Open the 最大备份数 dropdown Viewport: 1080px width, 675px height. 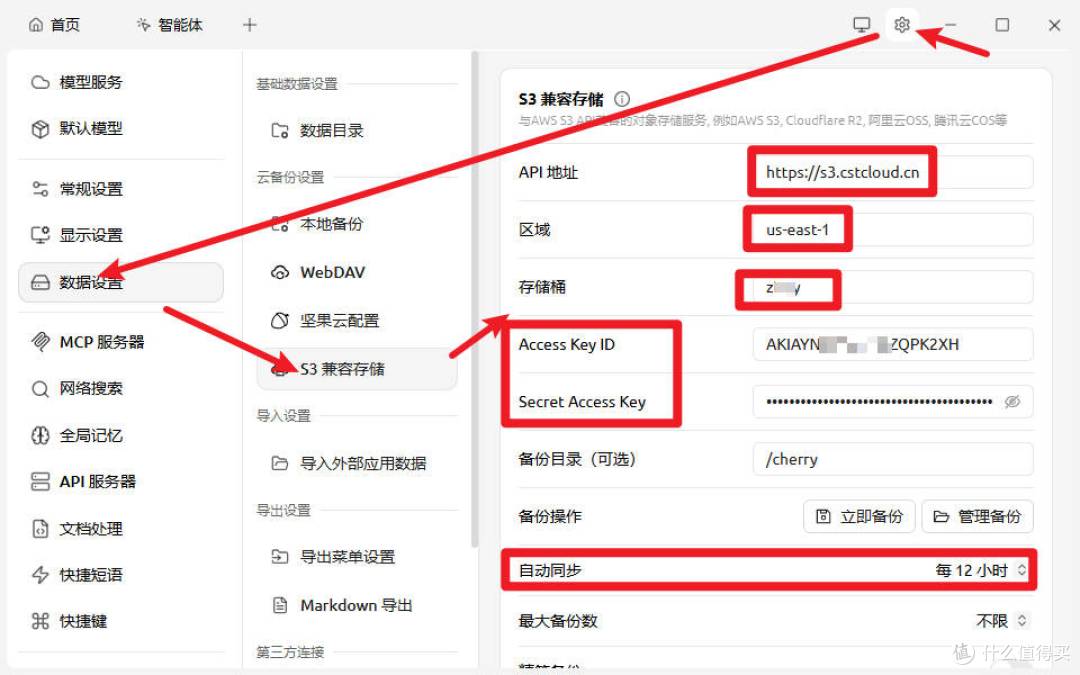tap(1001, 621)
